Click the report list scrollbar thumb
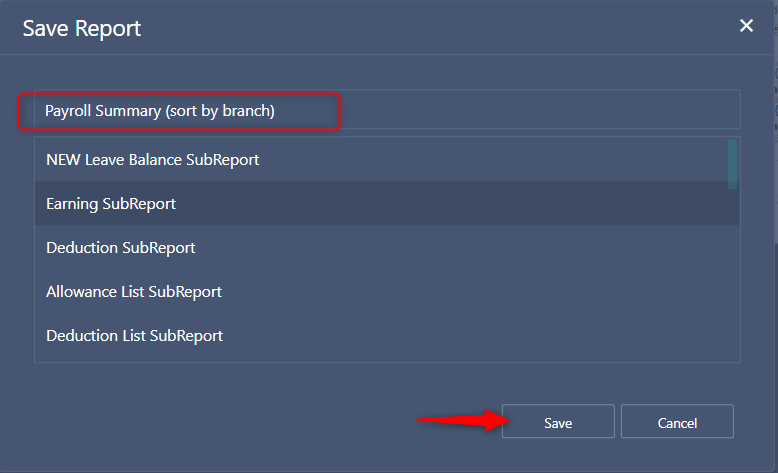 click(x=732, y=164)
